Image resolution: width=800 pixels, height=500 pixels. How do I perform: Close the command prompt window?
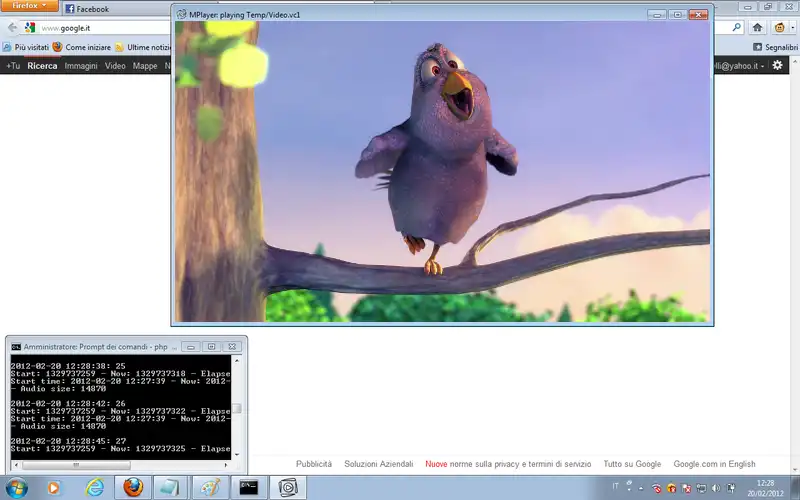(232, 347)
